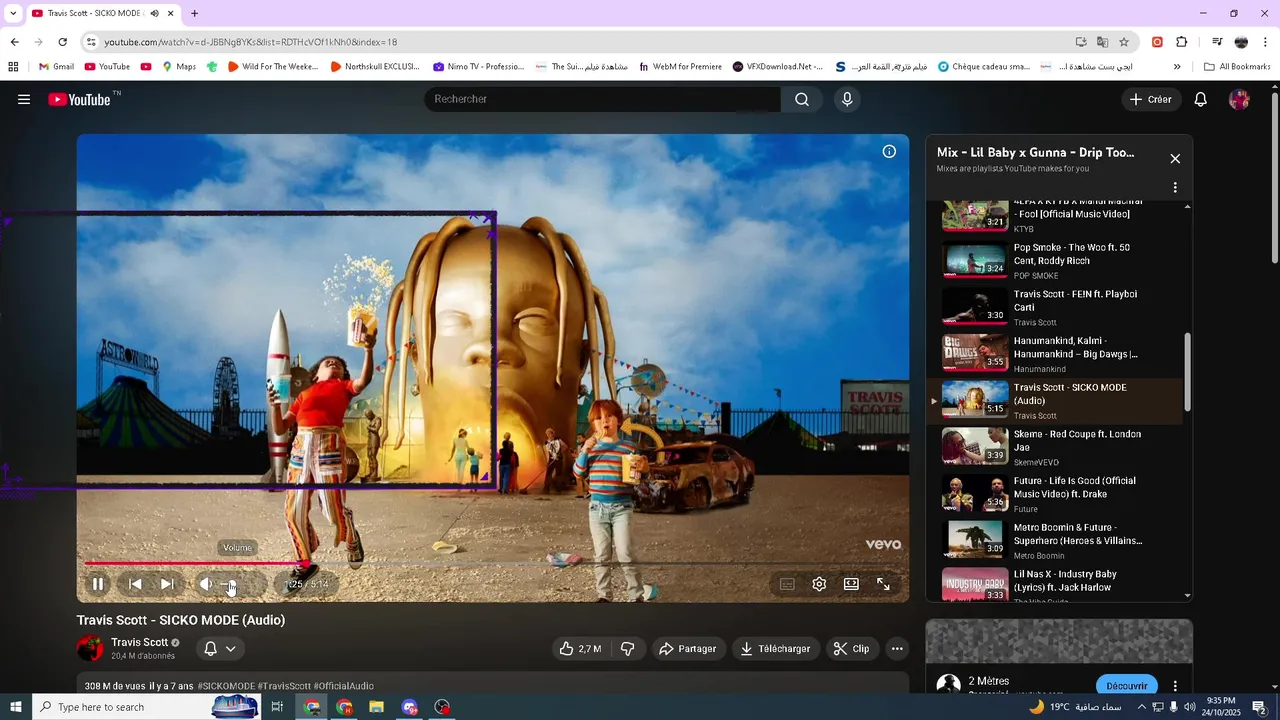Click the #SICKOMODE hashtag link

click(226, 686)
